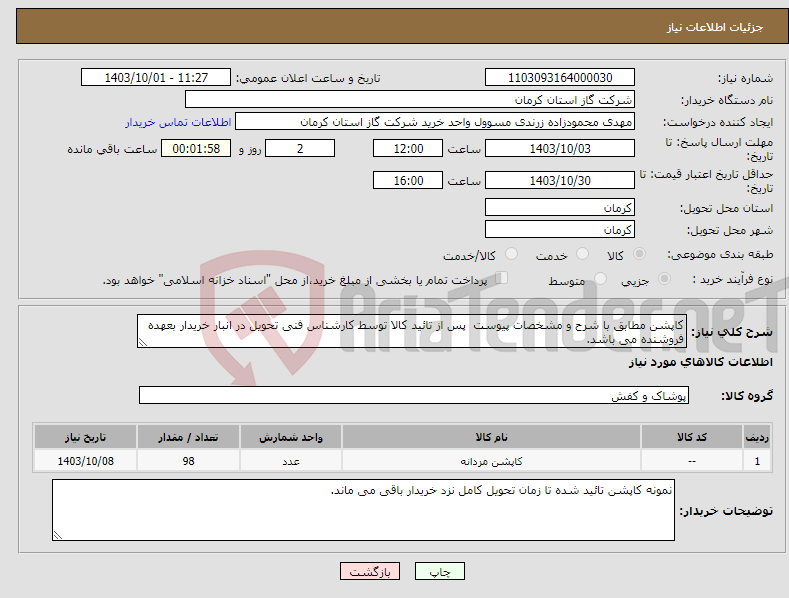Select the کالا/خدمت radio button
Image resolution: width=789 pixels, height=598 pixels.
(511, 254)
